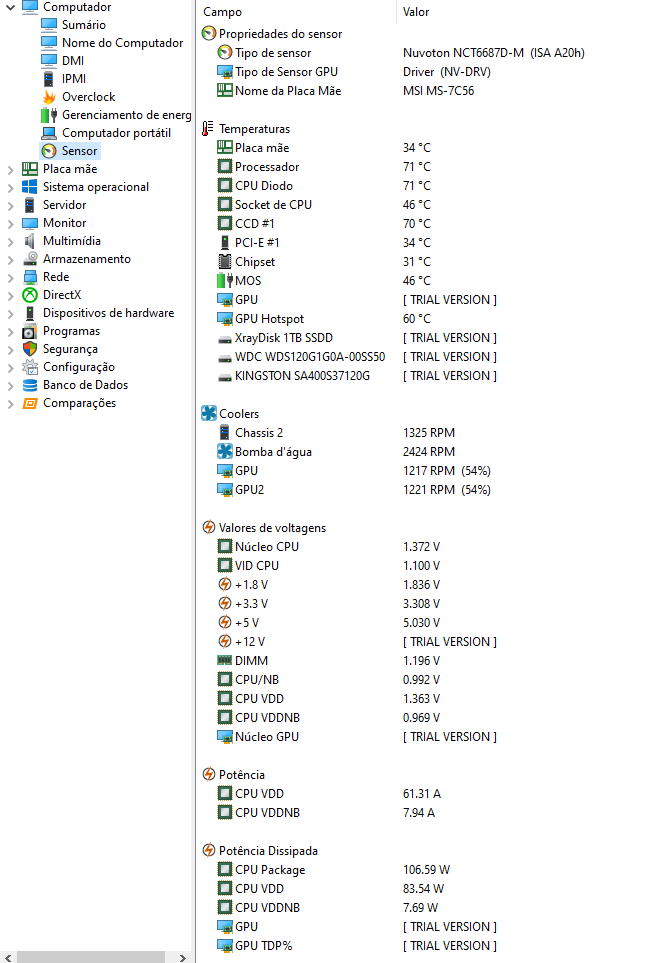This screenshot has width=653, height=963.
Task: Click the Programas icon
Action: pos(29,331)
